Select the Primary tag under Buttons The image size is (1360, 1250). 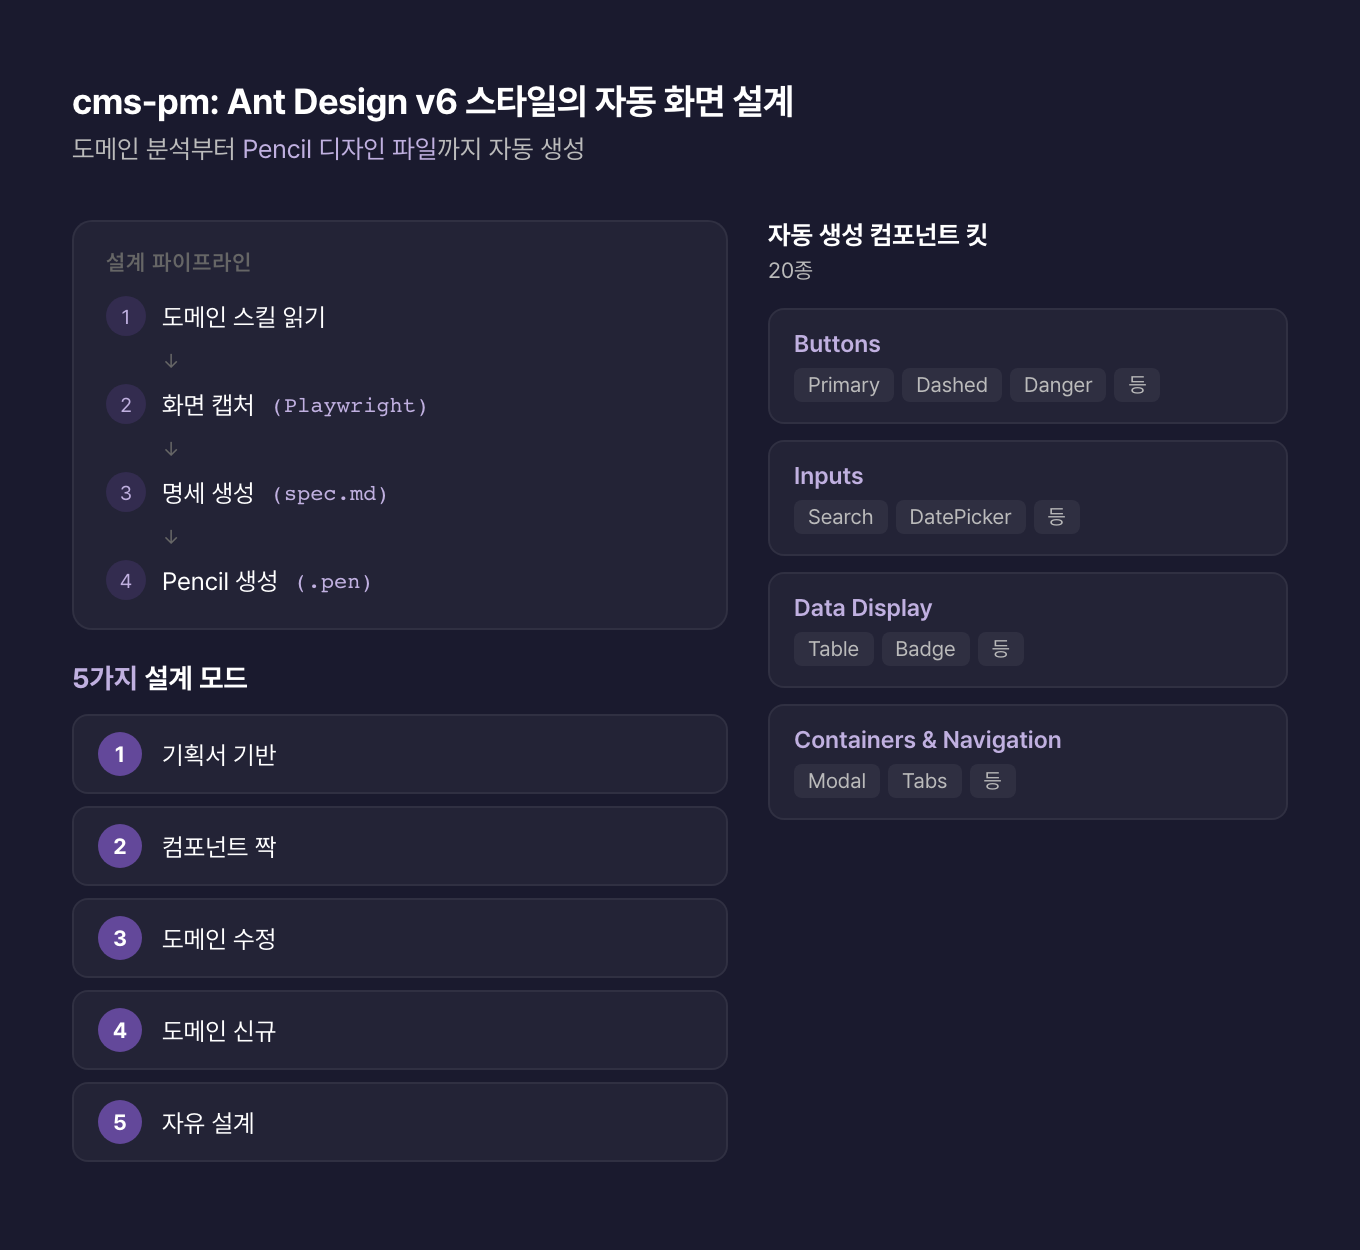[843, 385]
